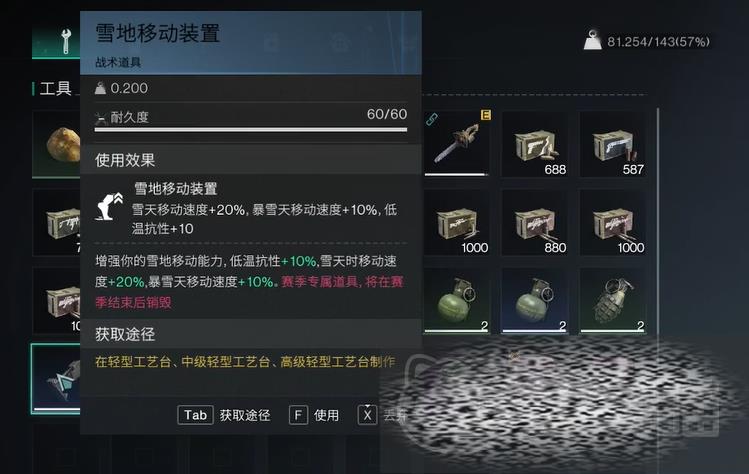Click the yellow ore rock item

pyautogui.click(x=56, y=144)
